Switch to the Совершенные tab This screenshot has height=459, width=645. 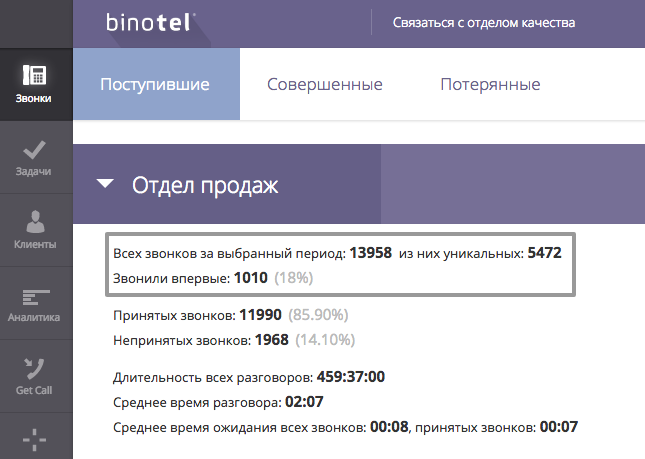[325, 84]
